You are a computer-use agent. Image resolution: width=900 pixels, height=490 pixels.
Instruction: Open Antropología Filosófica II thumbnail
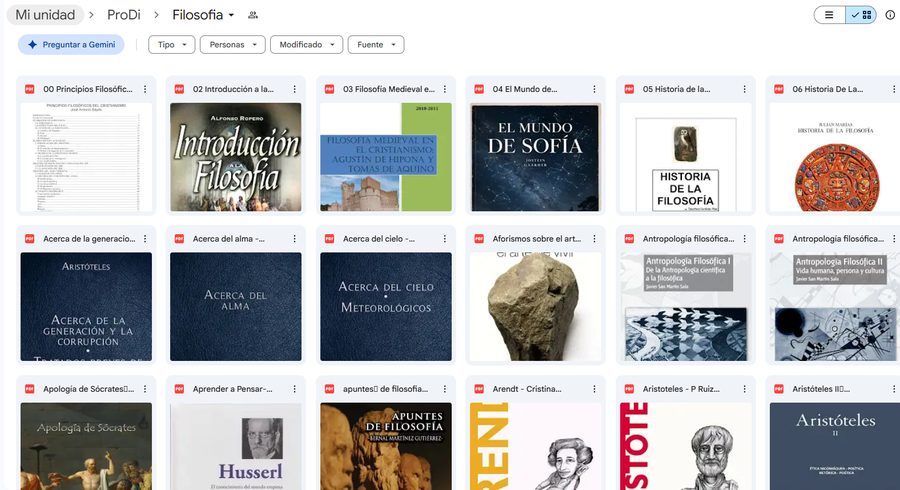click(835, 307)
